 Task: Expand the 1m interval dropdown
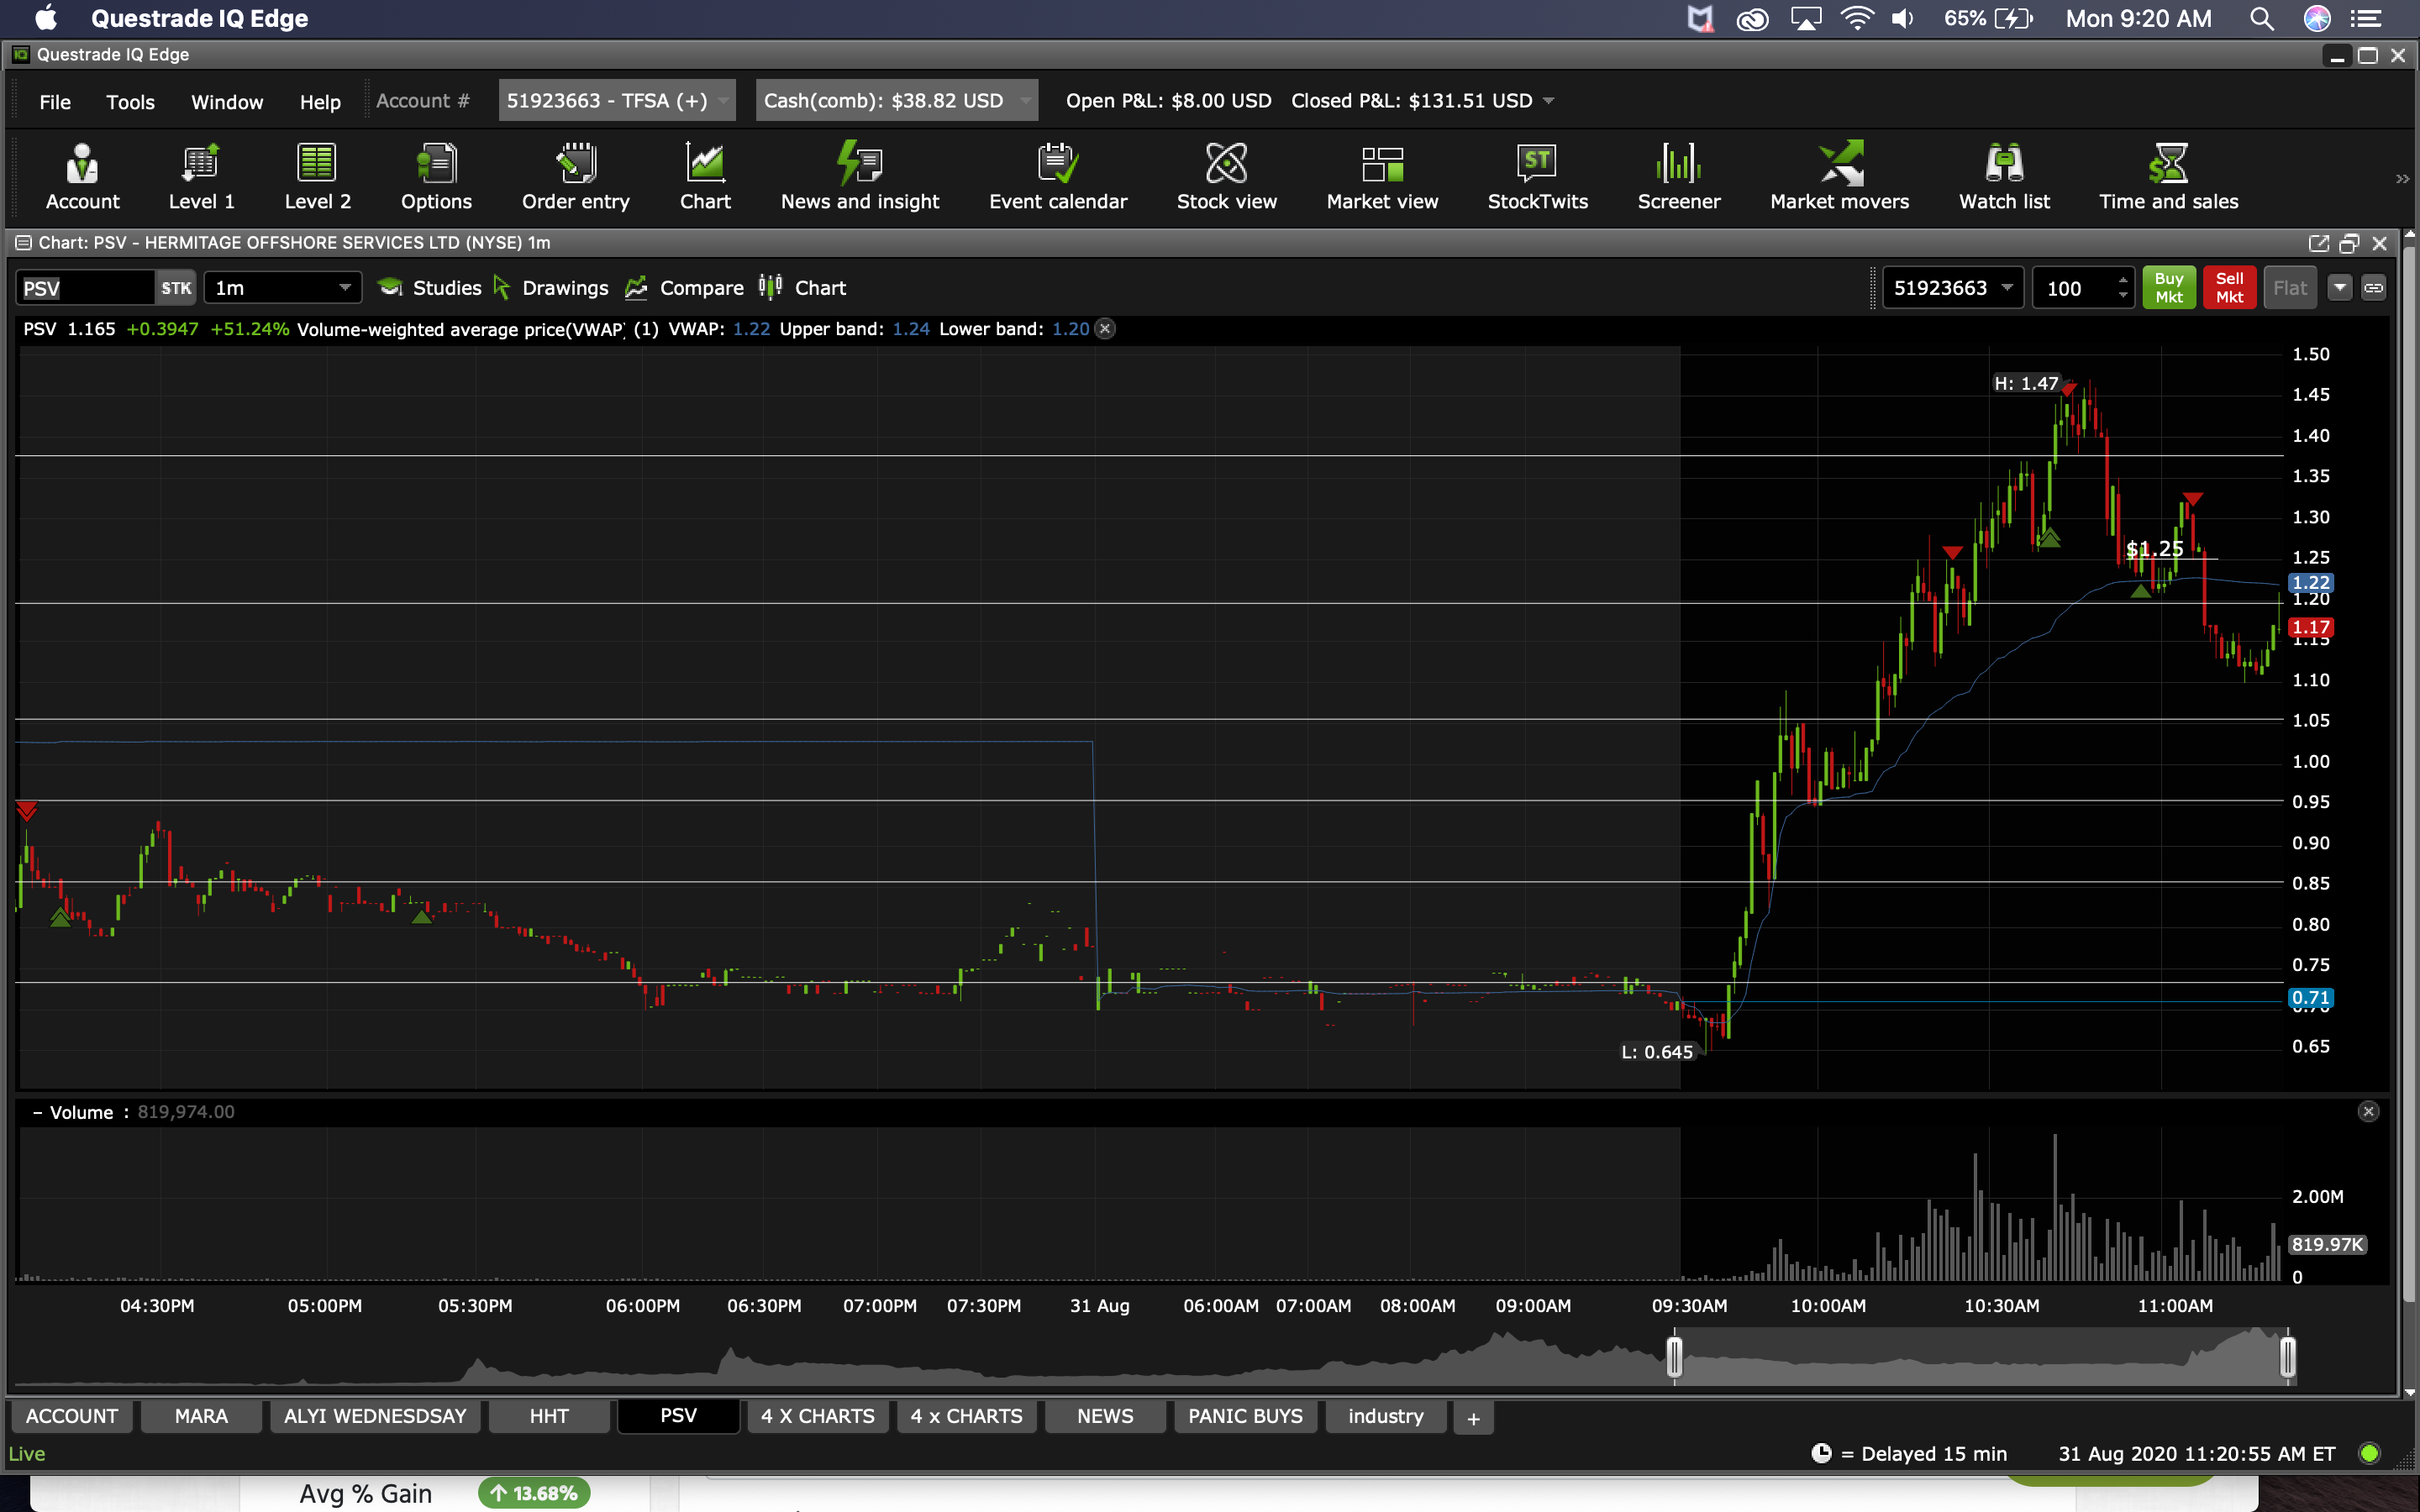point(344,288)
